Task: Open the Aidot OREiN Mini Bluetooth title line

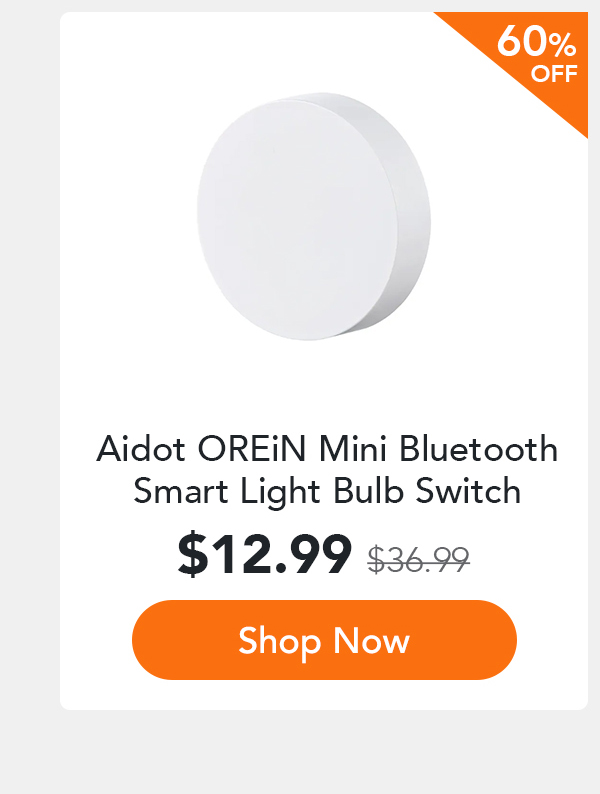Action: coord(327,449)
